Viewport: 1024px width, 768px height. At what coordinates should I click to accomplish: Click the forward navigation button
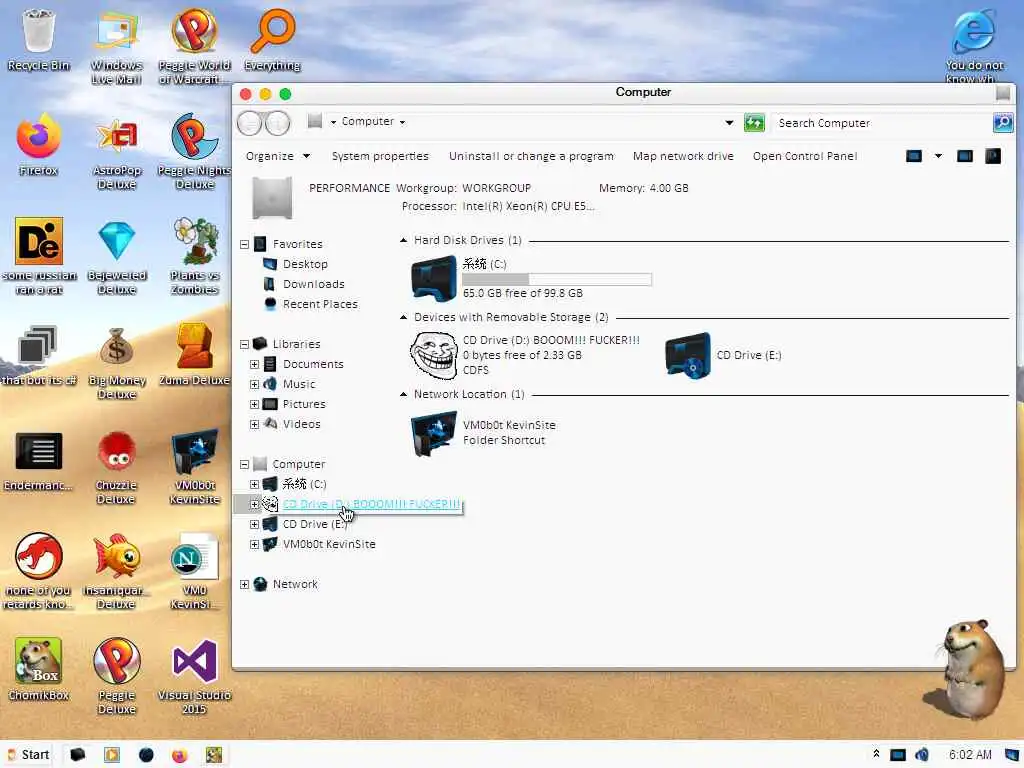coord(278,123)
